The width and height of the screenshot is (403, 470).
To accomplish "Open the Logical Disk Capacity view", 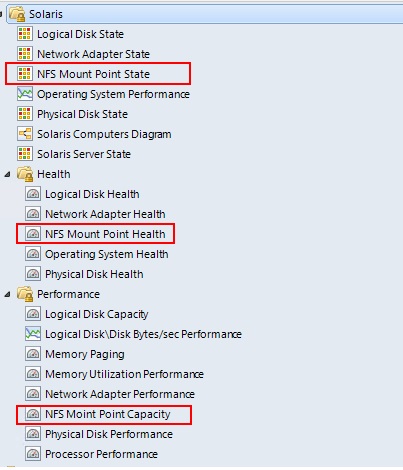I will (x=97, y=314).
